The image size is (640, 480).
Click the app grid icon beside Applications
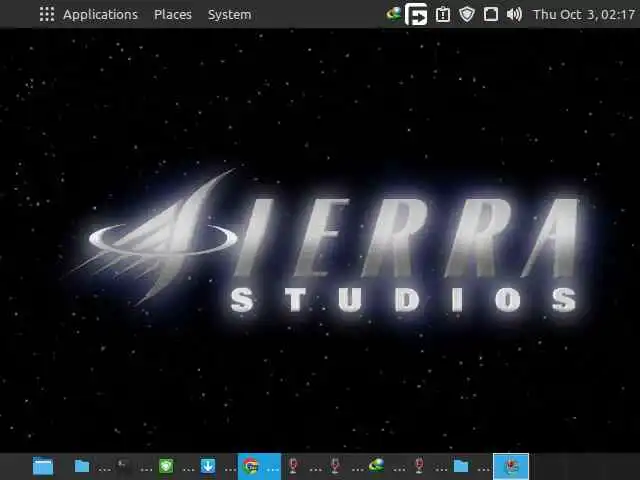click(47, 14)
